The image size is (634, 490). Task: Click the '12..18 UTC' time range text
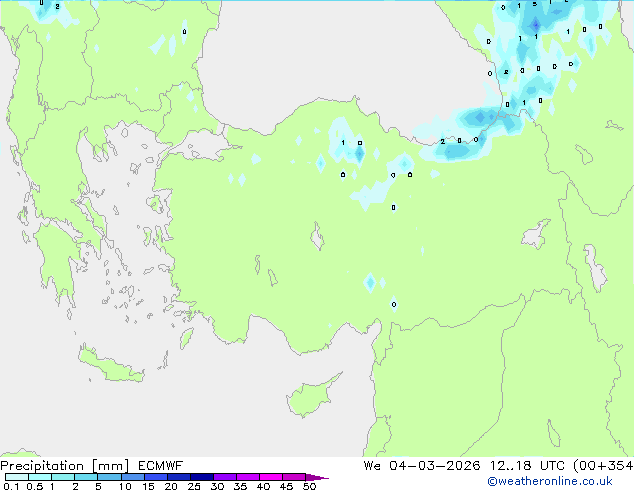[527, 466]
